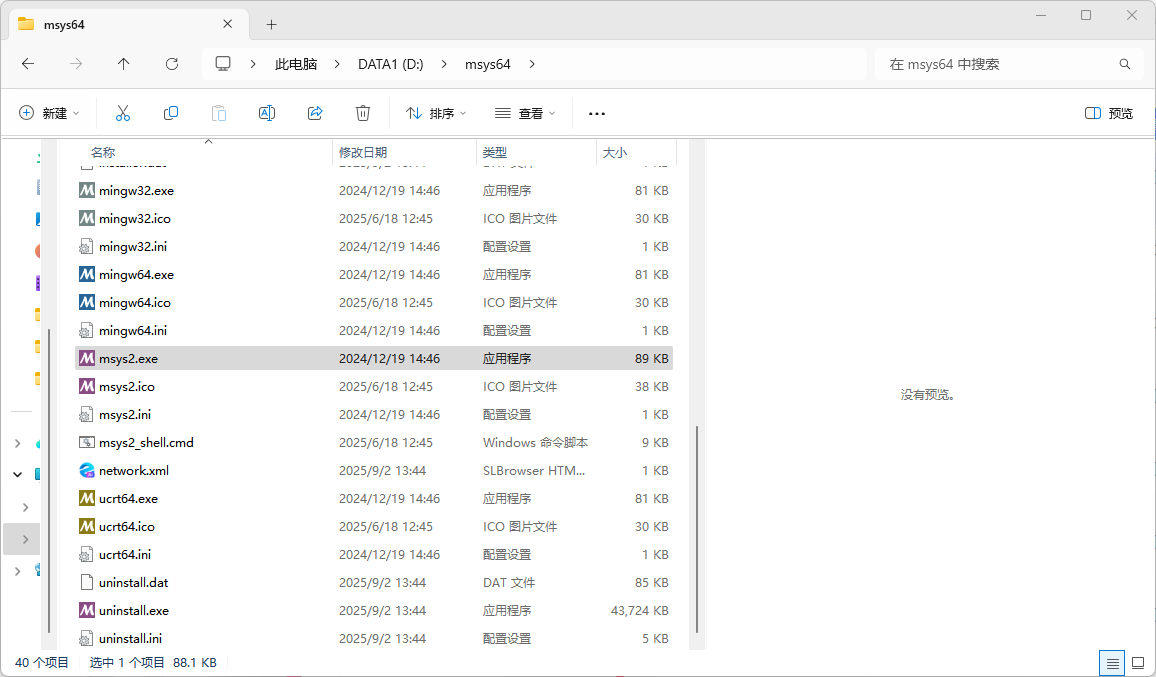Close the msys64 tab

pyautogui.click(x=228, y=24)
